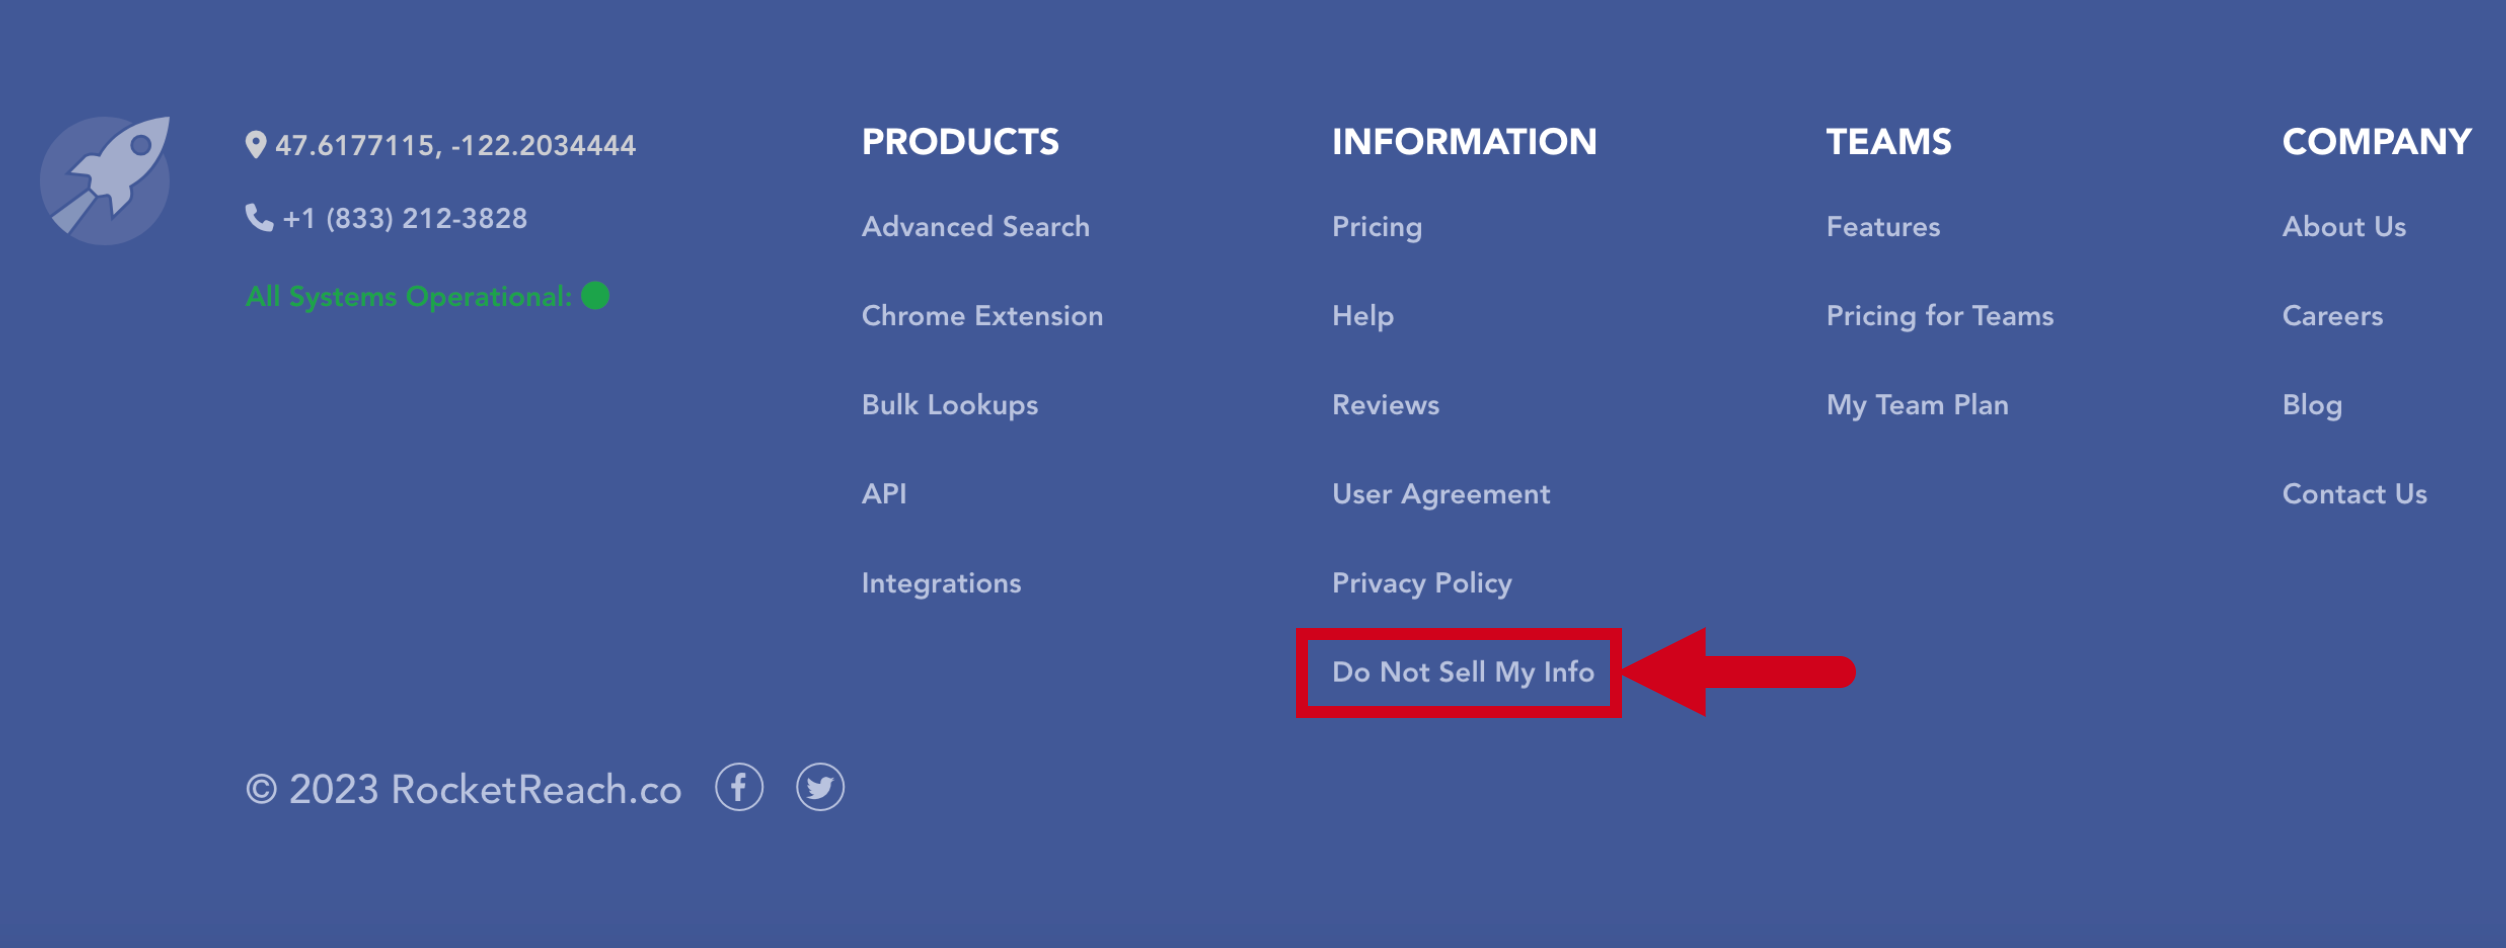Open the Facebook page icon
2506x948 pixels.
click(x=739, y=788)
